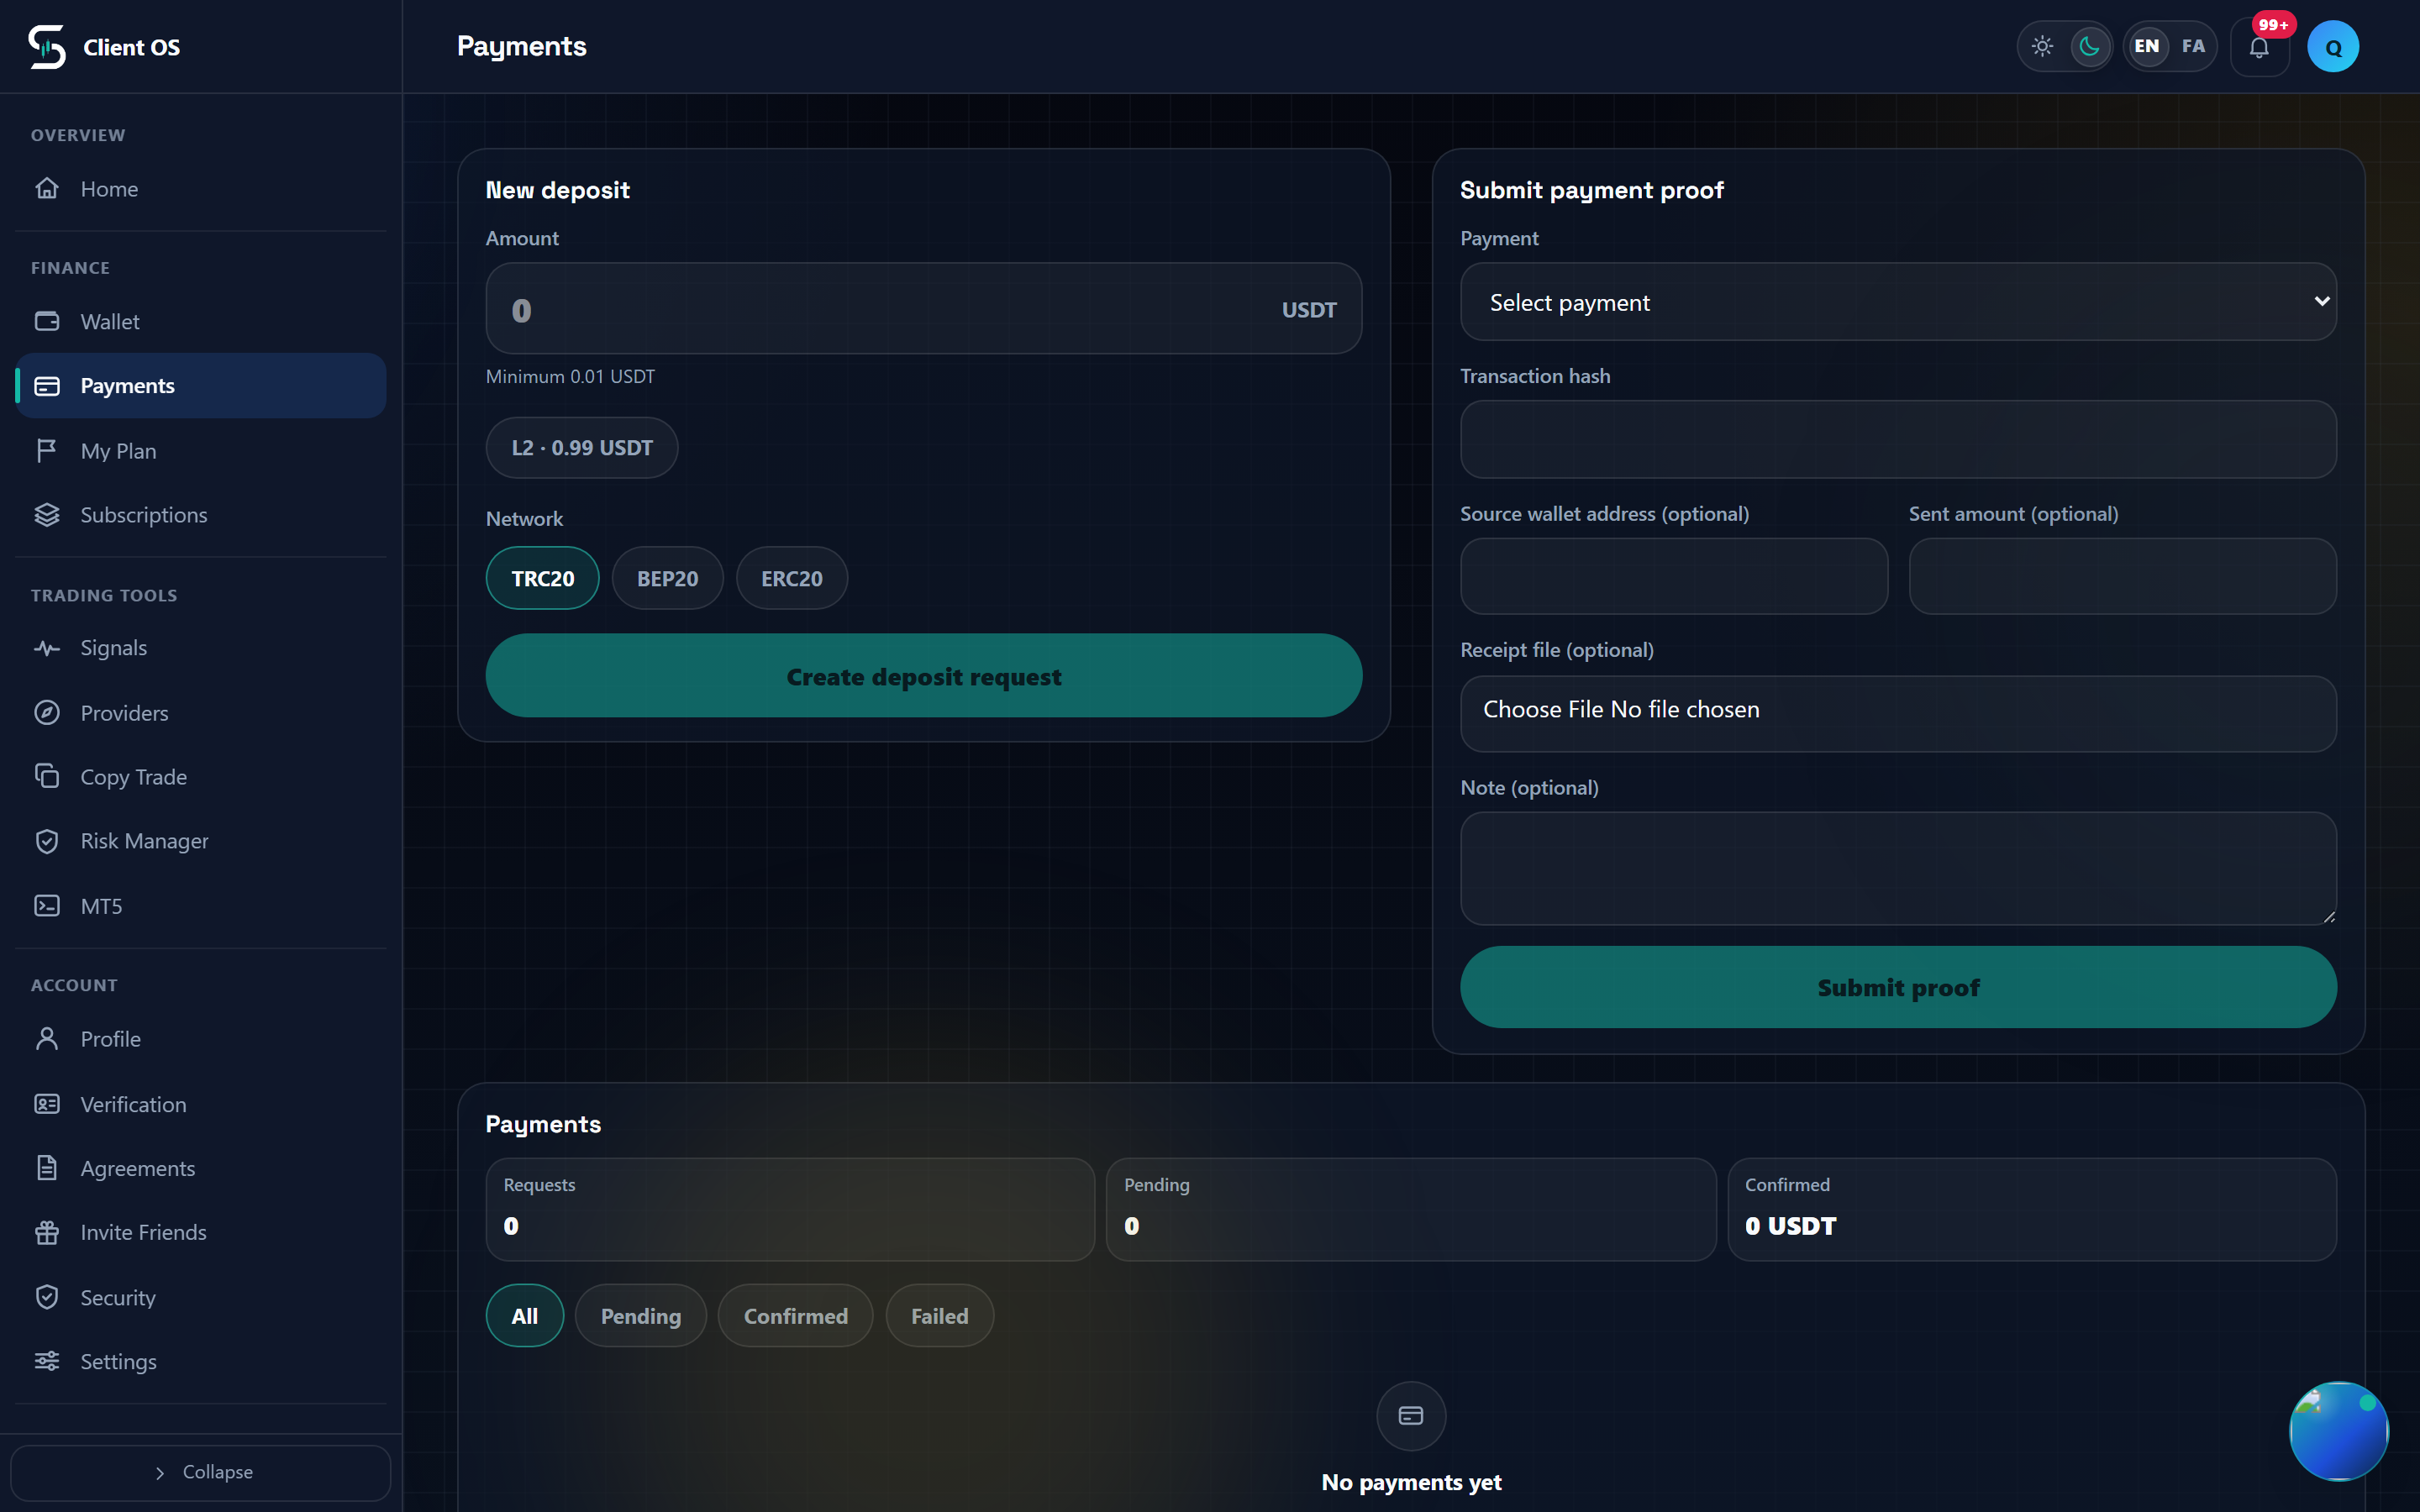The image size is (2420, 1512).
Task: Open Risk Manager shield icon
Action: point(47,841)
